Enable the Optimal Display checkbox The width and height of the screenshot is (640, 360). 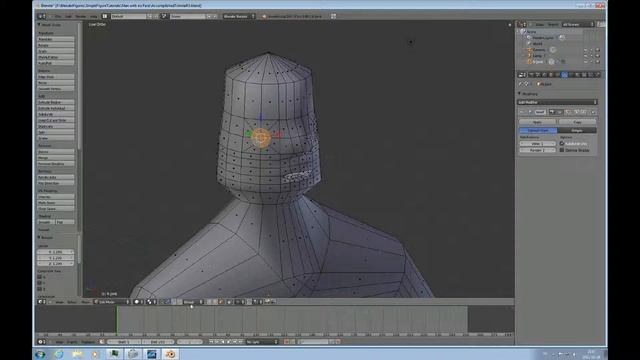pos(562,150)
